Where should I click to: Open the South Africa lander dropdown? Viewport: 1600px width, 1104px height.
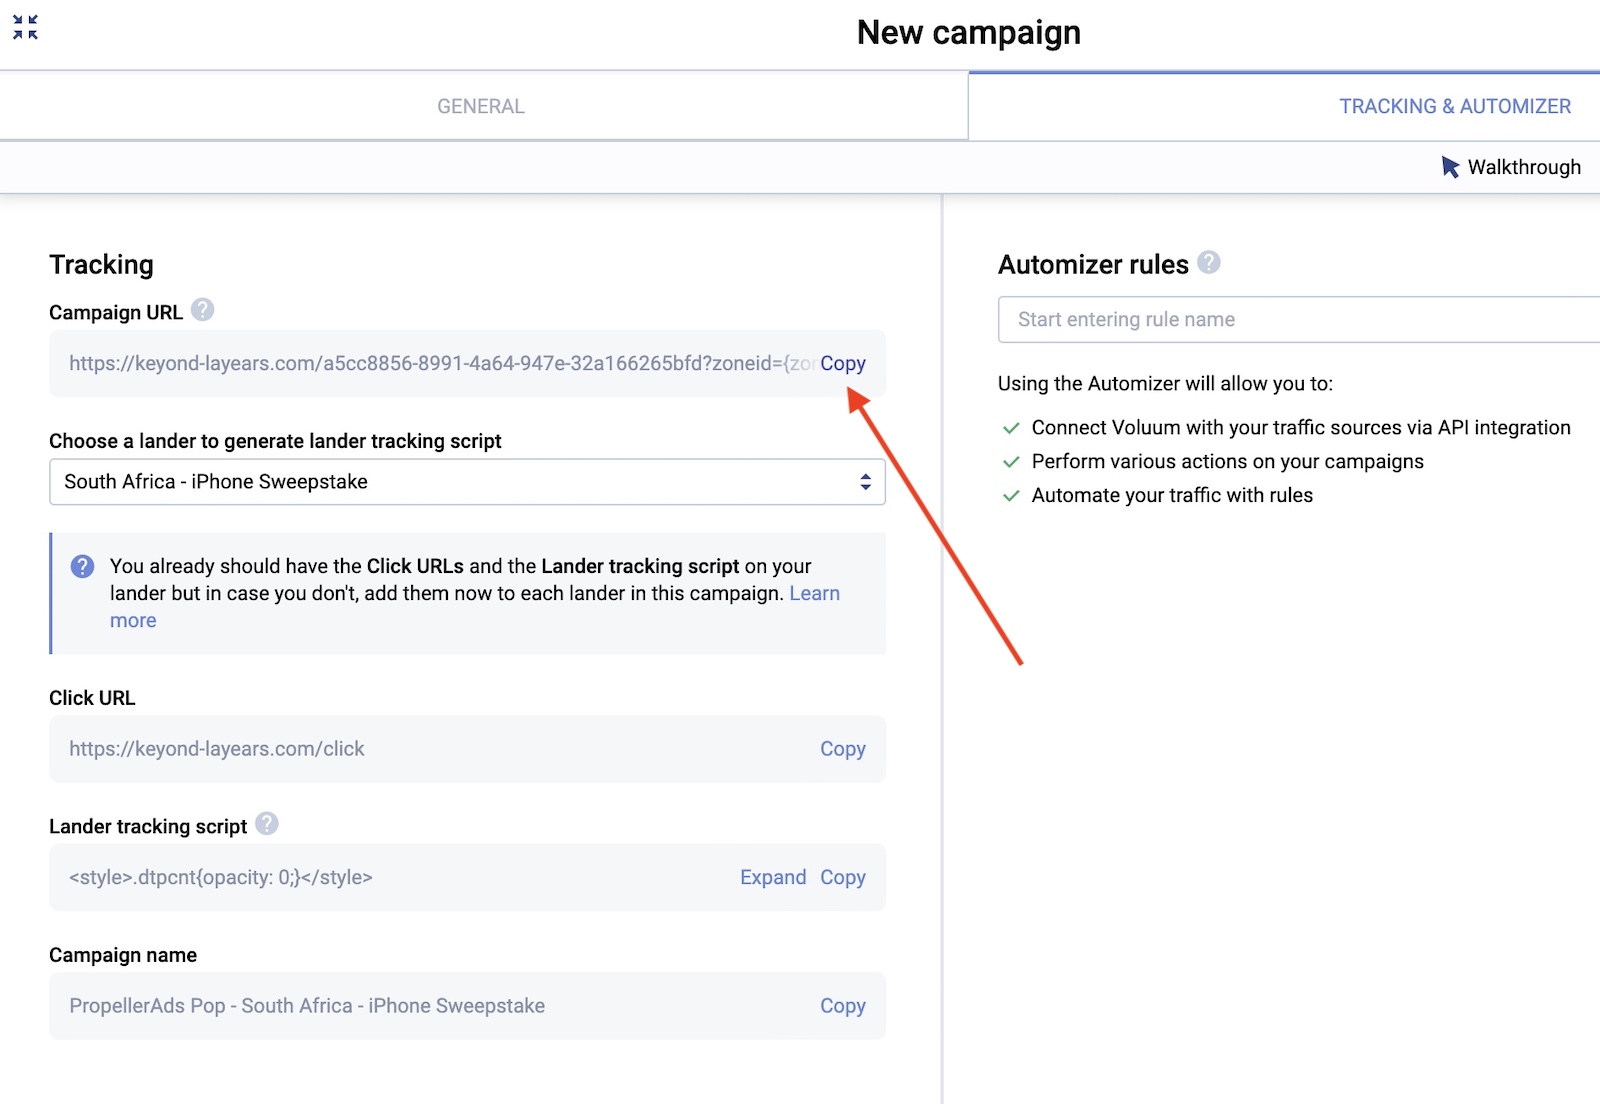(x=467, y=482)
